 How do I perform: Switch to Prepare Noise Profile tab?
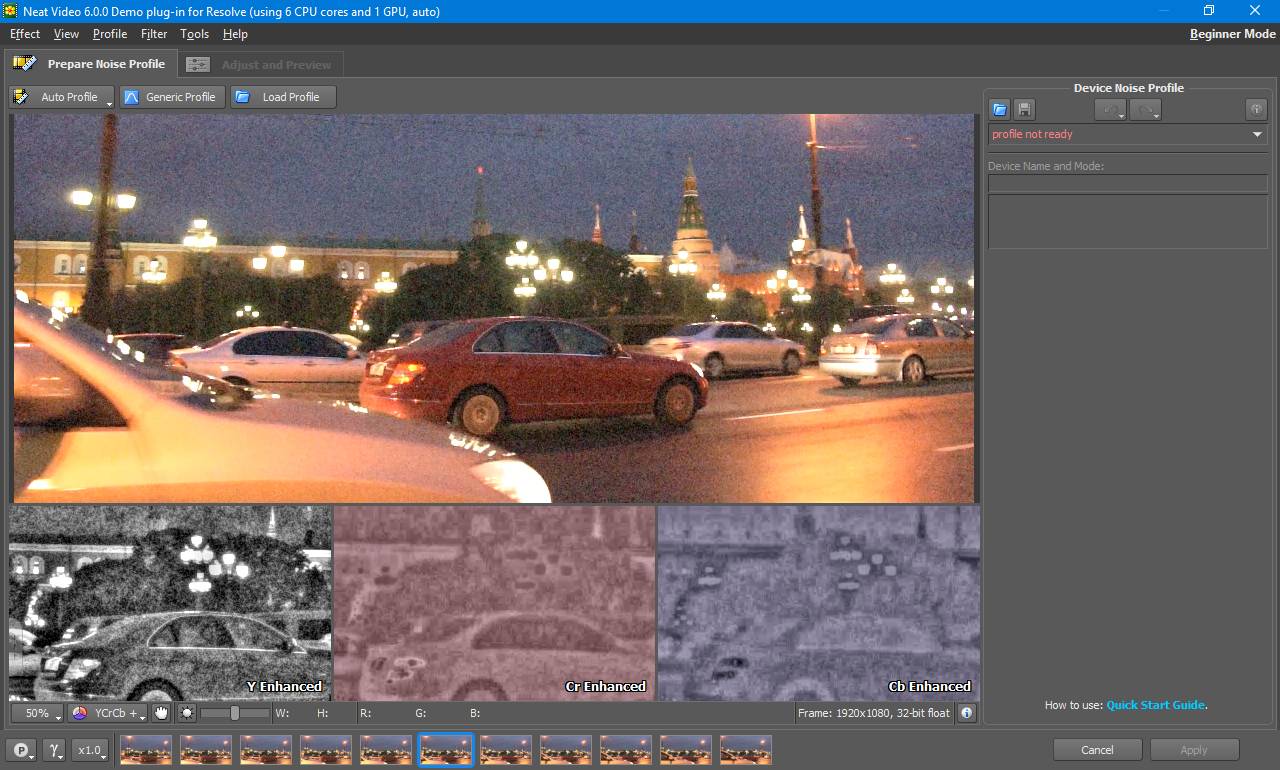point(91,64)
